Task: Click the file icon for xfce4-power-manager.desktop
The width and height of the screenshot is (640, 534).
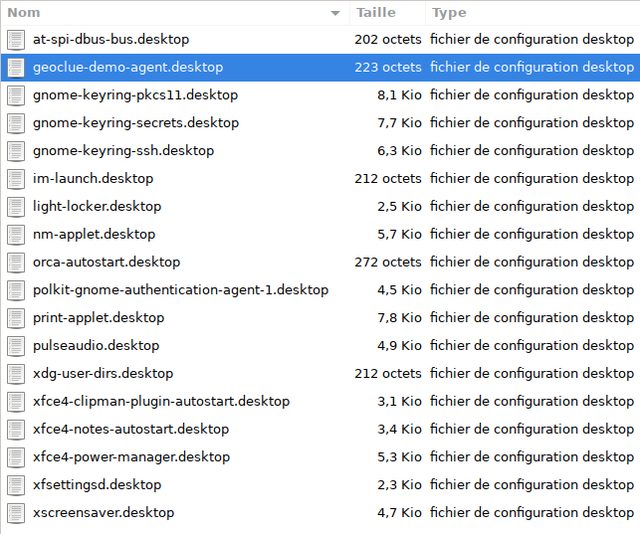Action: [16, 457]
